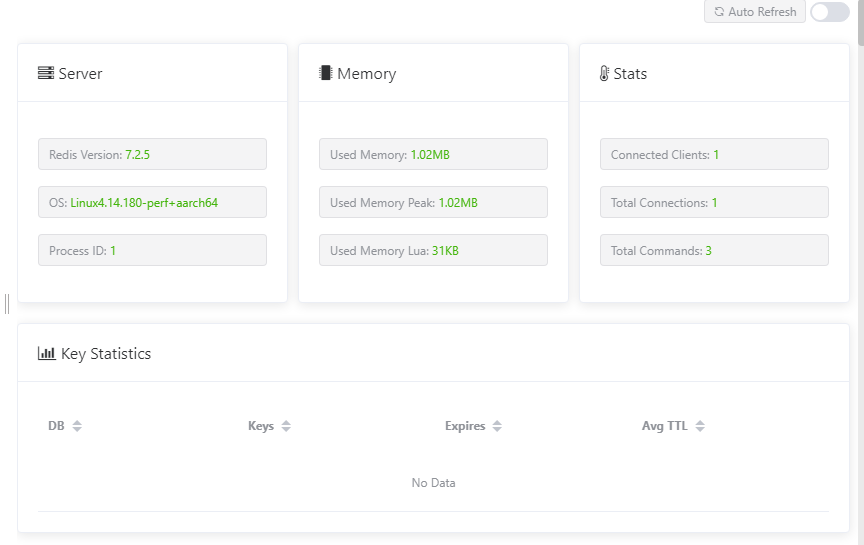
Task: Select the Total Commands tag
Action: [714, 250]
